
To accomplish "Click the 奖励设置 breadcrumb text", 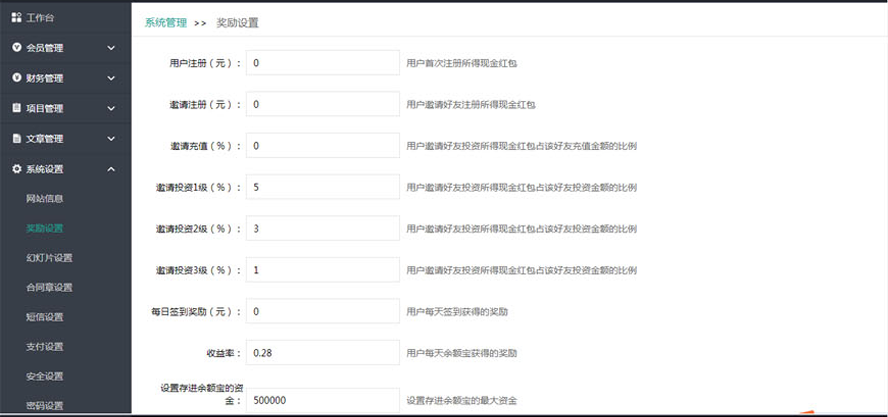I will pyautogui.click(x=237, y=23).
